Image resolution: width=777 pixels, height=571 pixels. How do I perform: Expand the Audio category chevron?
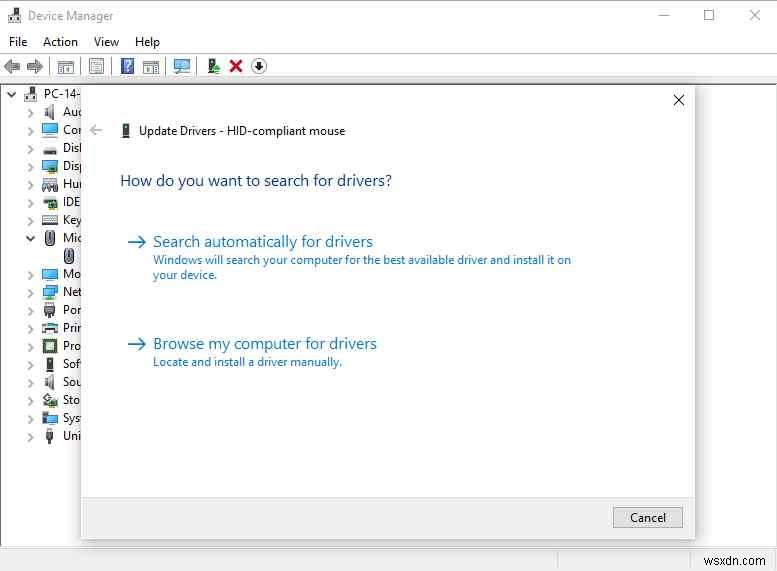31,113
